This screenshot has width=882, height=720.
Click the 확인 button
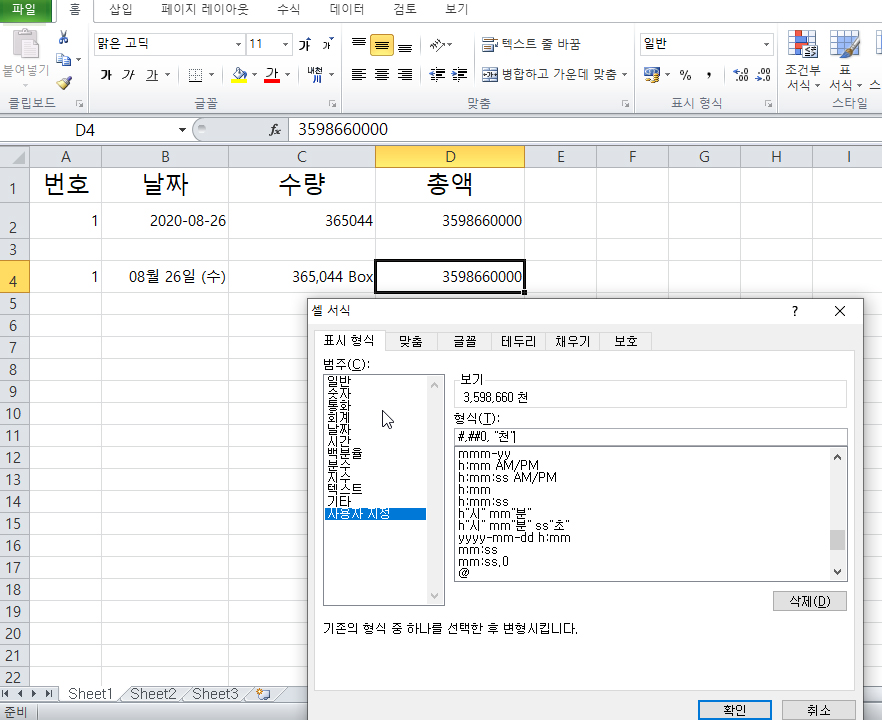coord(735,709)
